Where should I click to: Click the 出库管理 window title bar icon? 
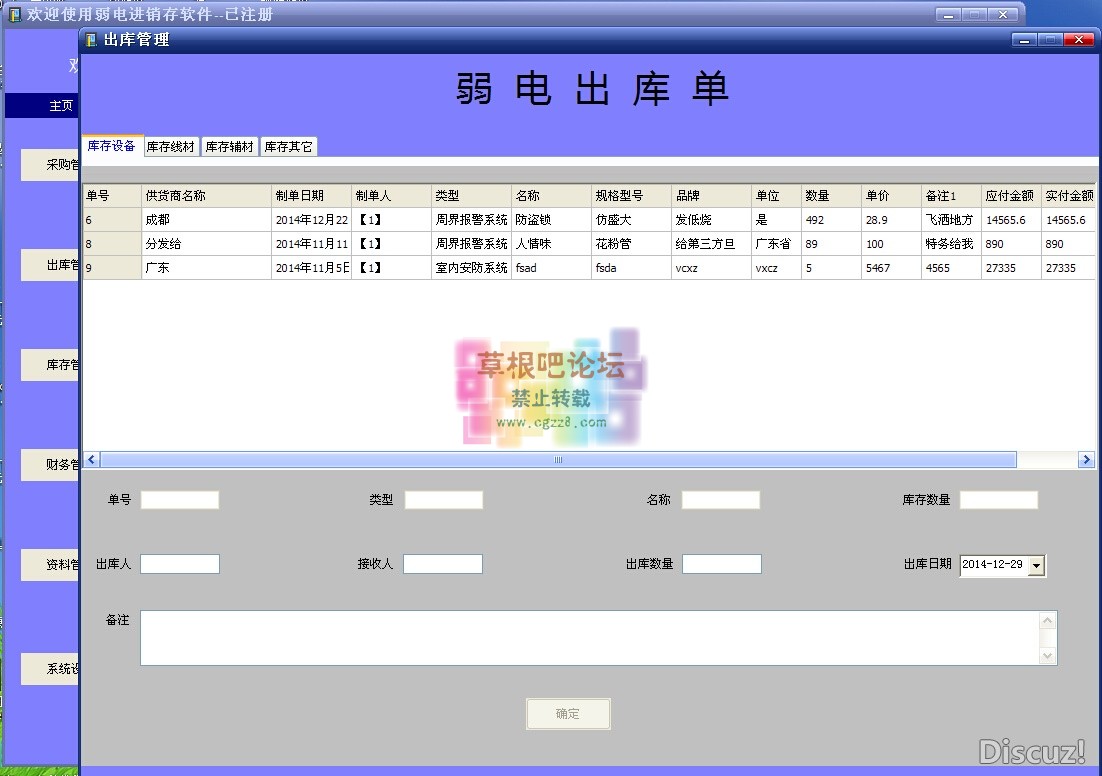pyautogui.click(x=89, y=40)
